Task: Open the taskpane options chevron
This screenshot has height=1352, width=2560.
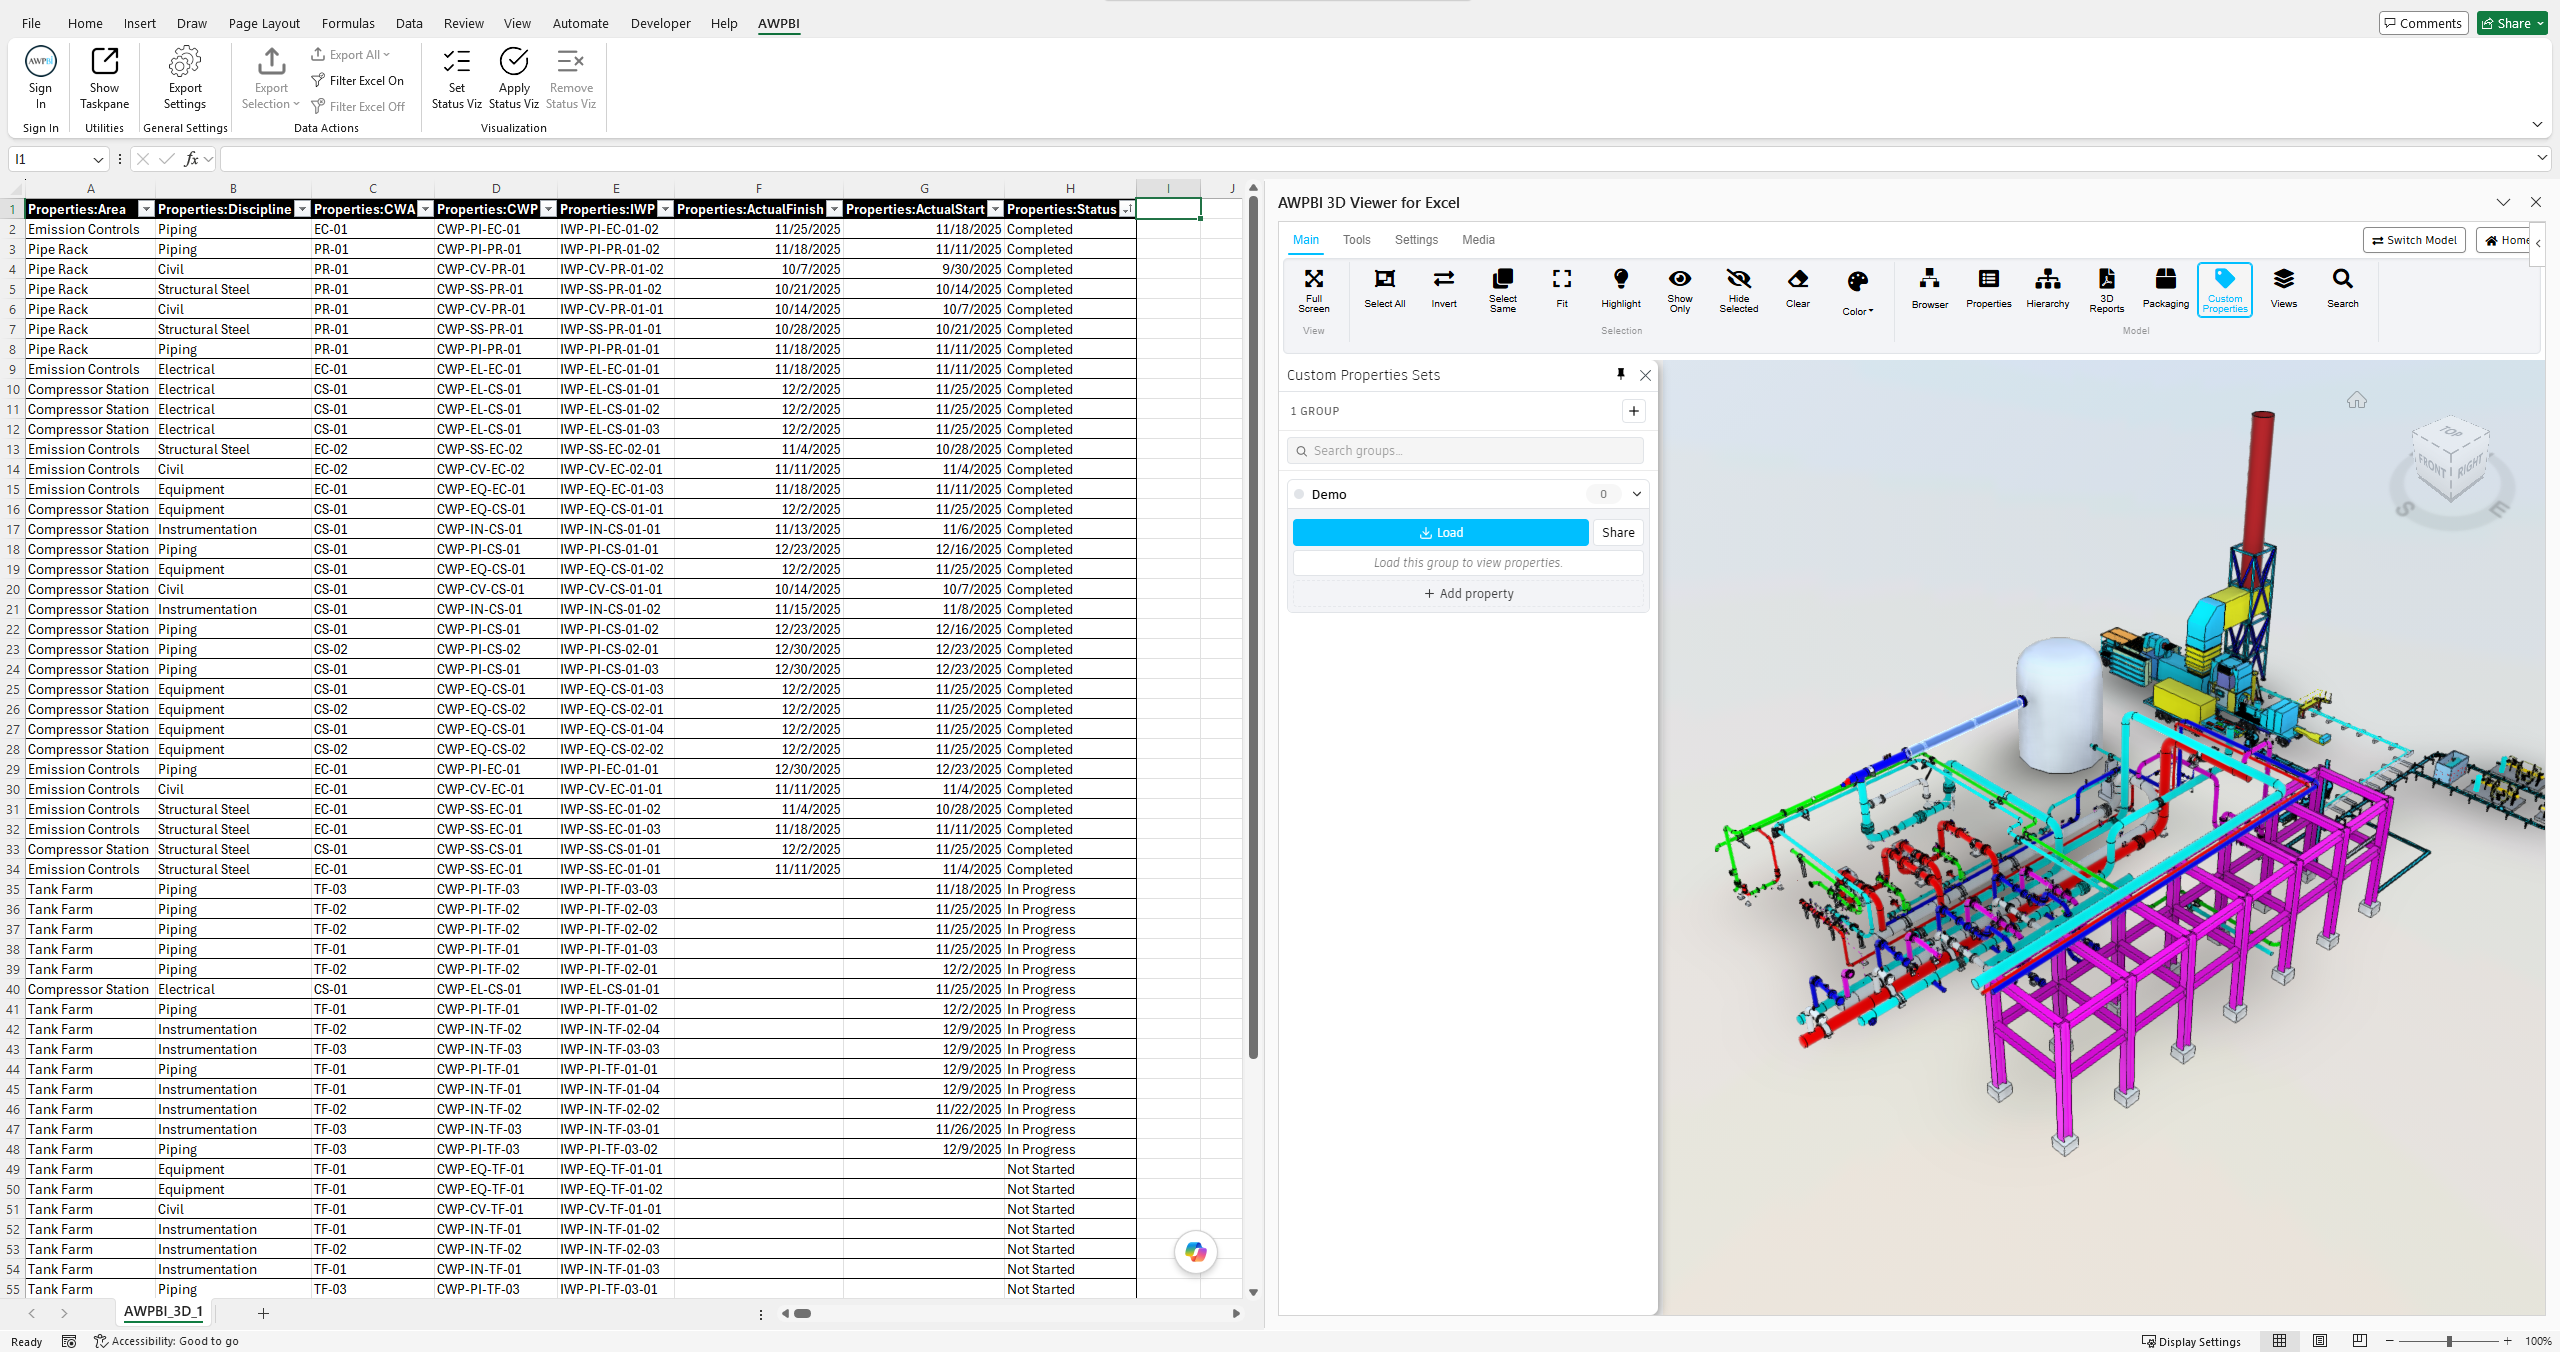Action: [x=2503, y=202]
